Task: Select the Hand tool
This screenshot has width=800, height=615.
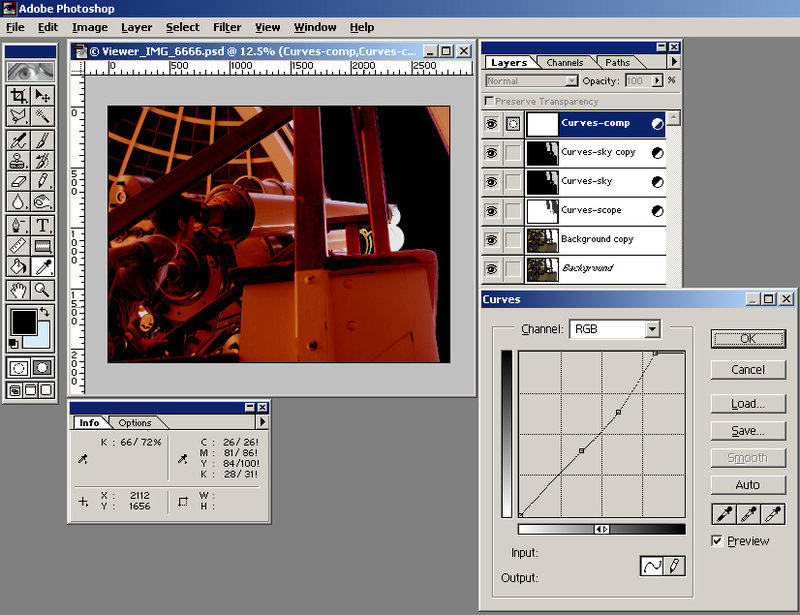Action: tap(18, 290)
